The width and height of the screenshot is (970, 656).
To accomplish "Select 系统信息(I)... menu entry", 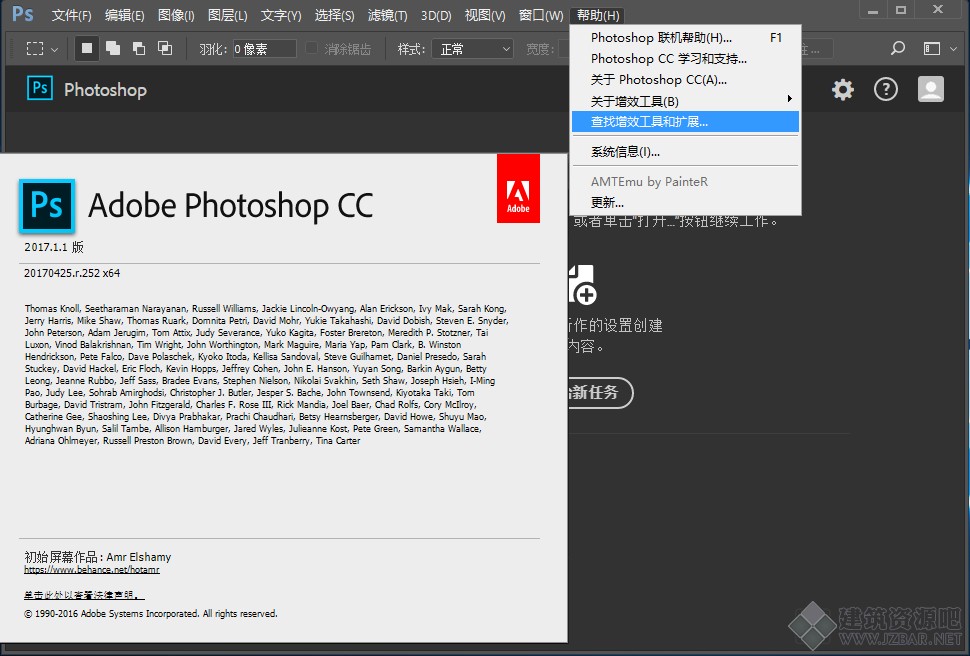I will [686, 152].
